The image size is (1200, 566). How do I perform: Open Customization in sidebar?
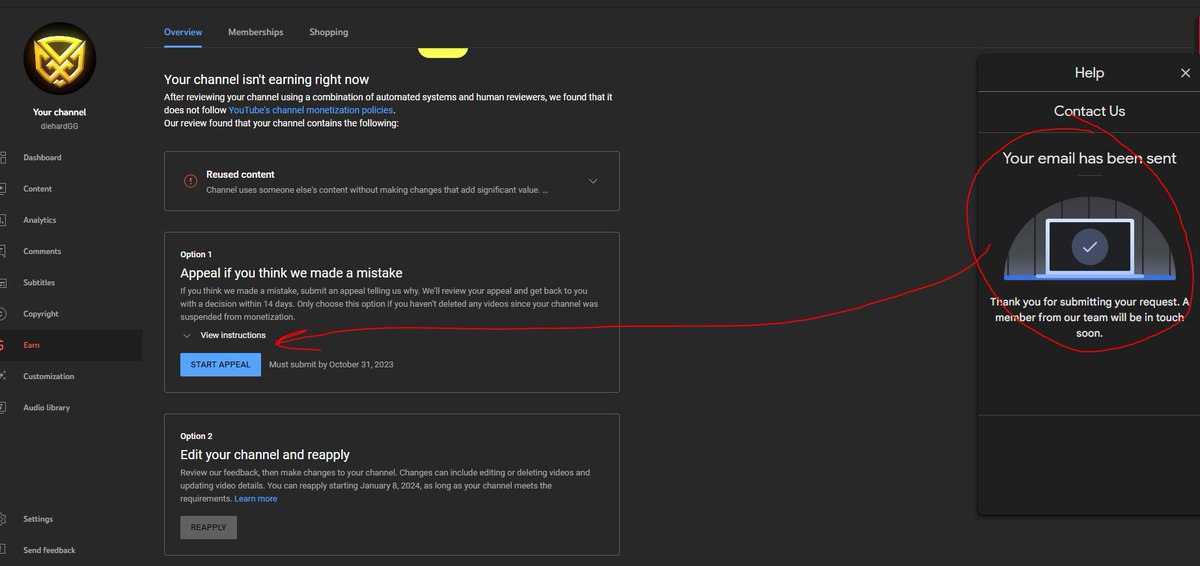click(49, 376)
